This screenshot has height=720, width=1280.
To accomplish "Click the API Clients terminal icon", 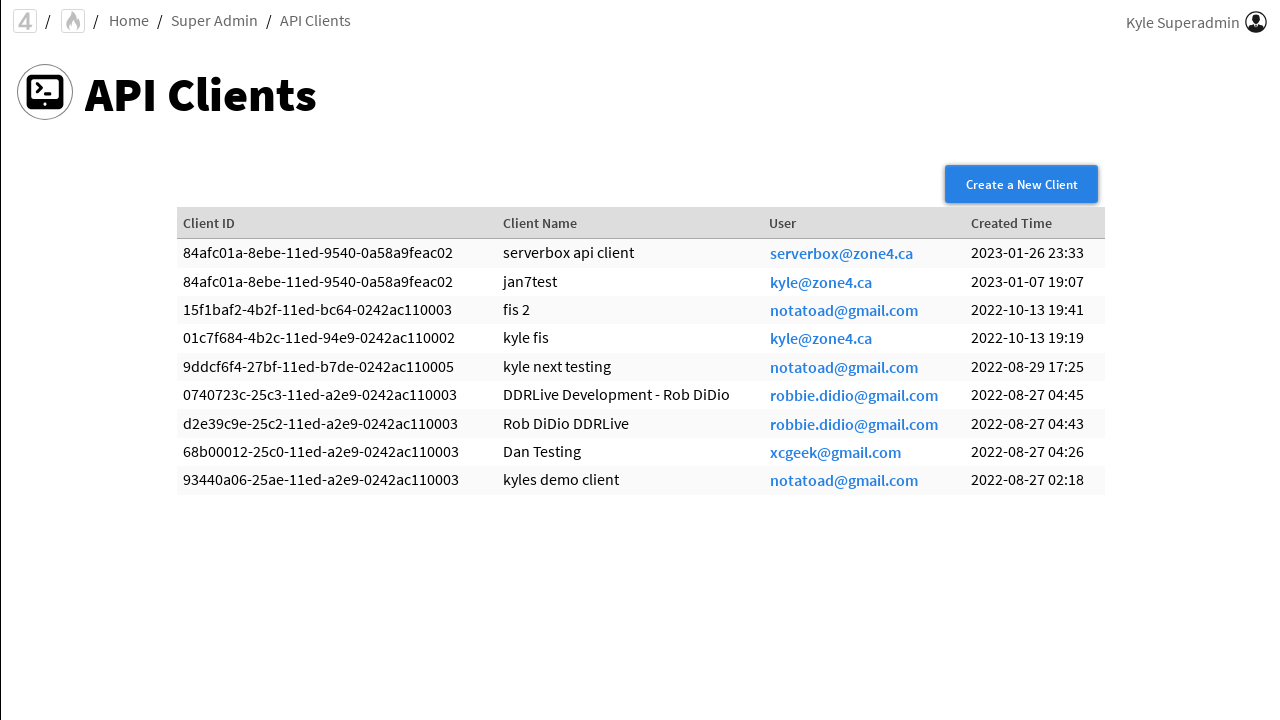I will (45, 92).
